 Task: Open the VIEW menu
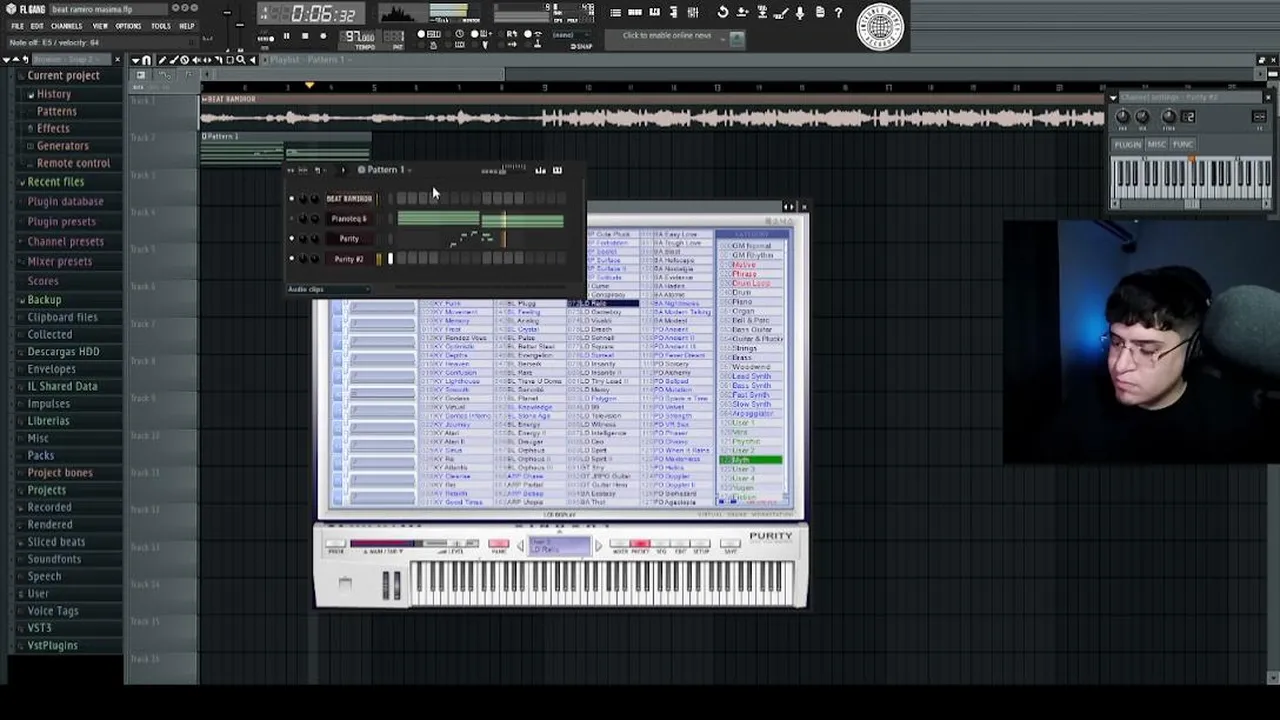coord(101,26)
